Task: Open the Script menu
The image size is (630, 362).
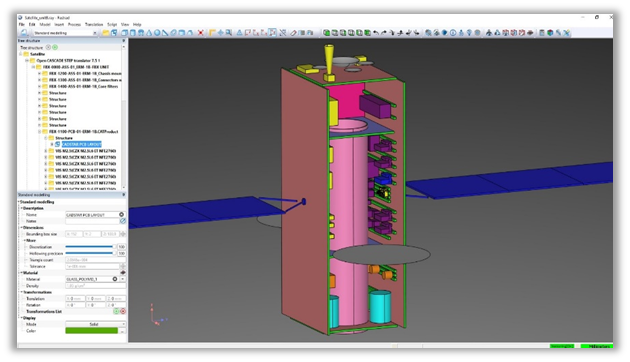Action: click(112, 25)
